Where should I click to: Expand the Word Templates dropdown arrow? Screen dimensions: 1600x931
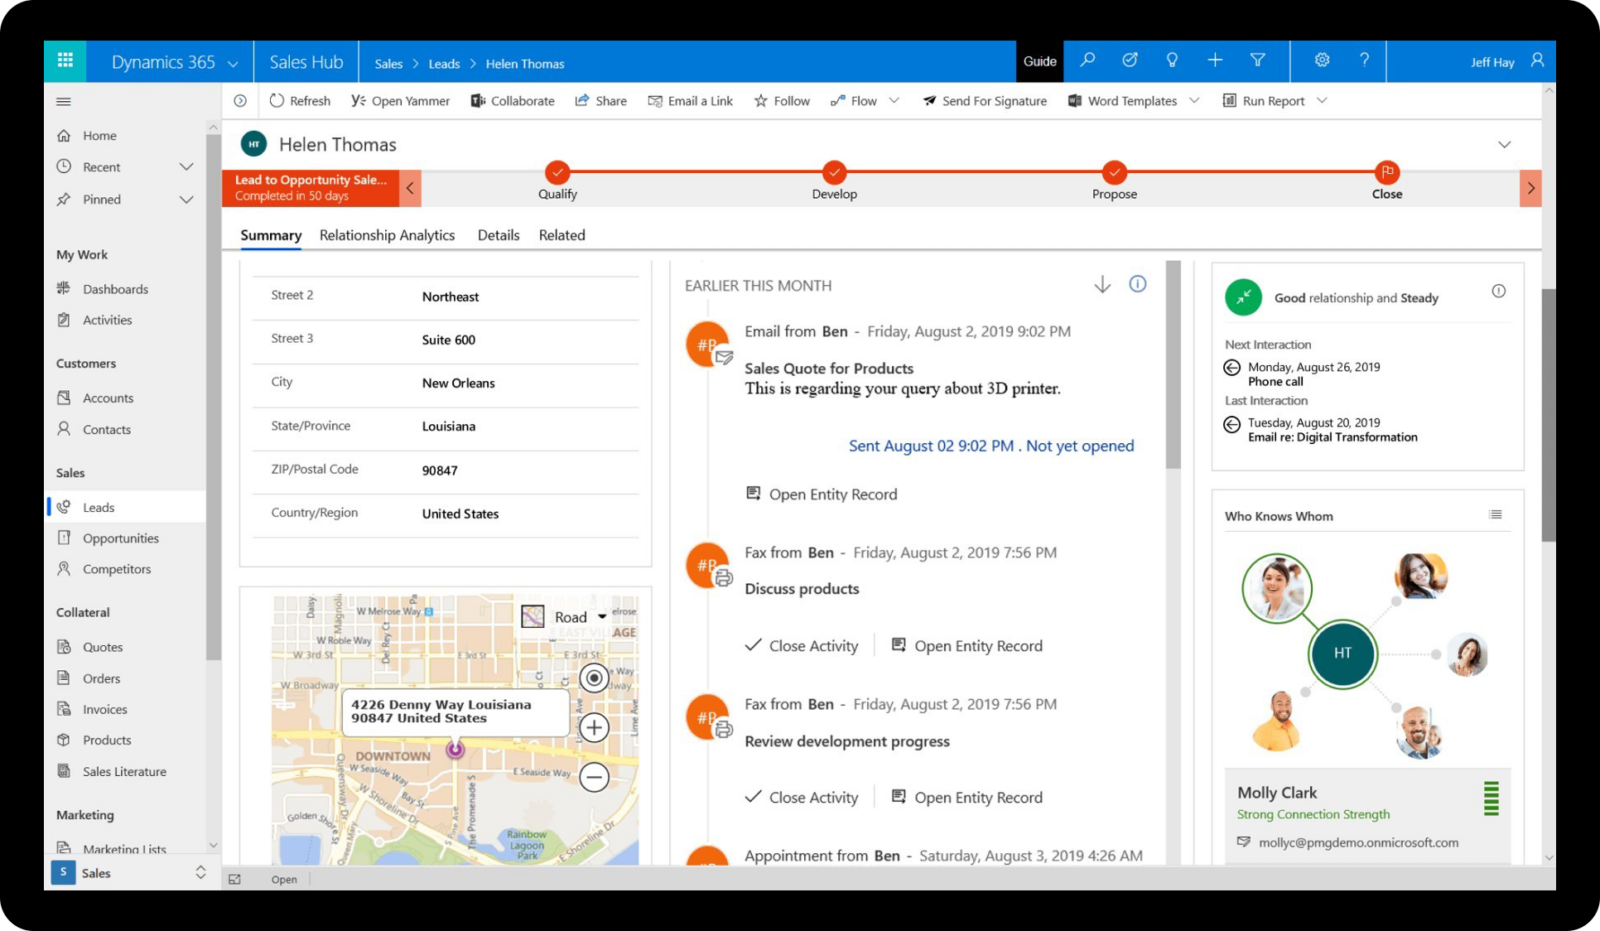[1194, 101]
